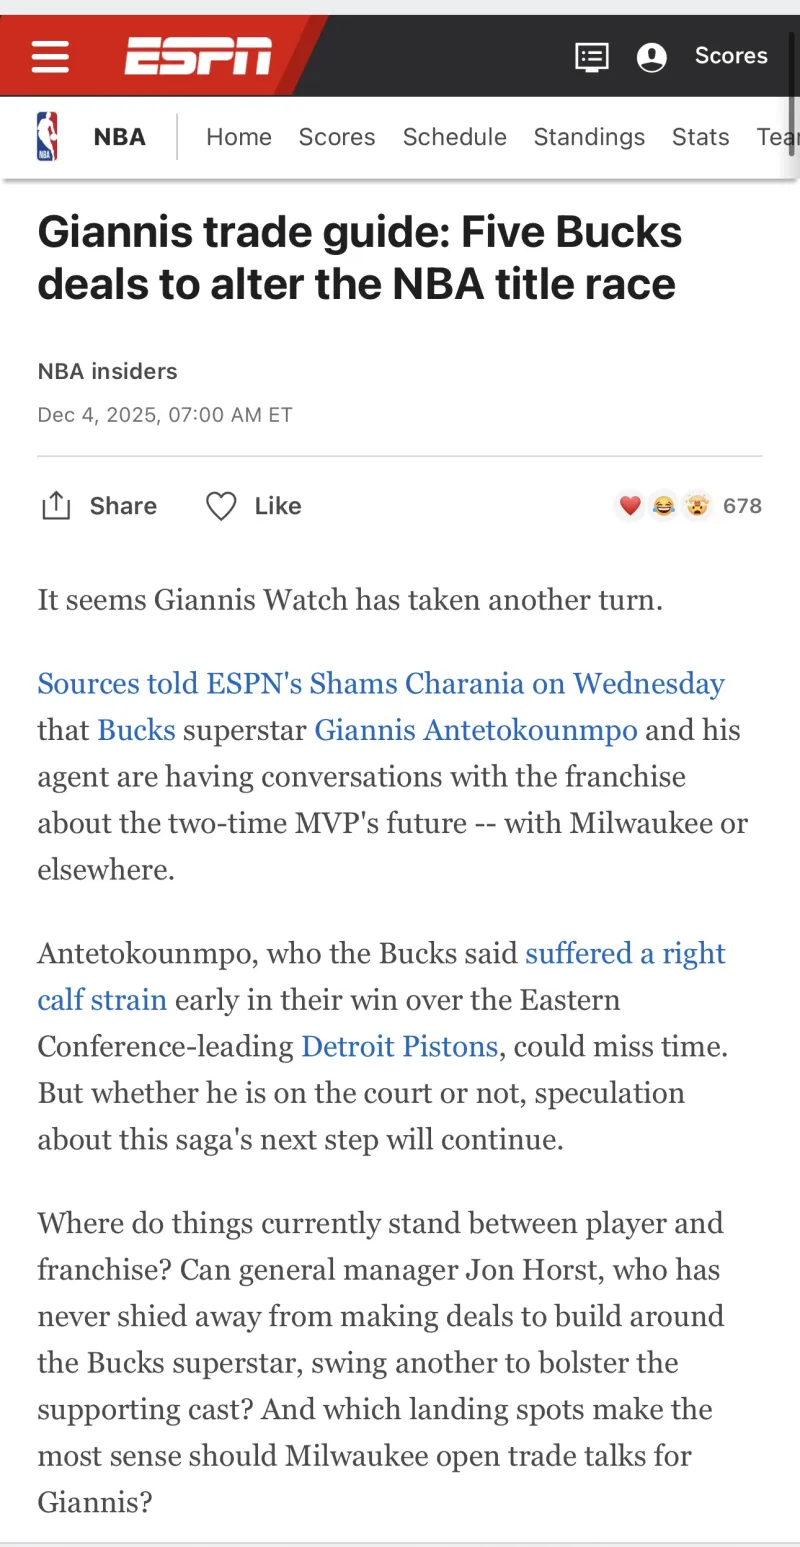Open the NBA Schedule tab
The width and height of the screenshot is (800, 1547).
(x=455, y=137)
